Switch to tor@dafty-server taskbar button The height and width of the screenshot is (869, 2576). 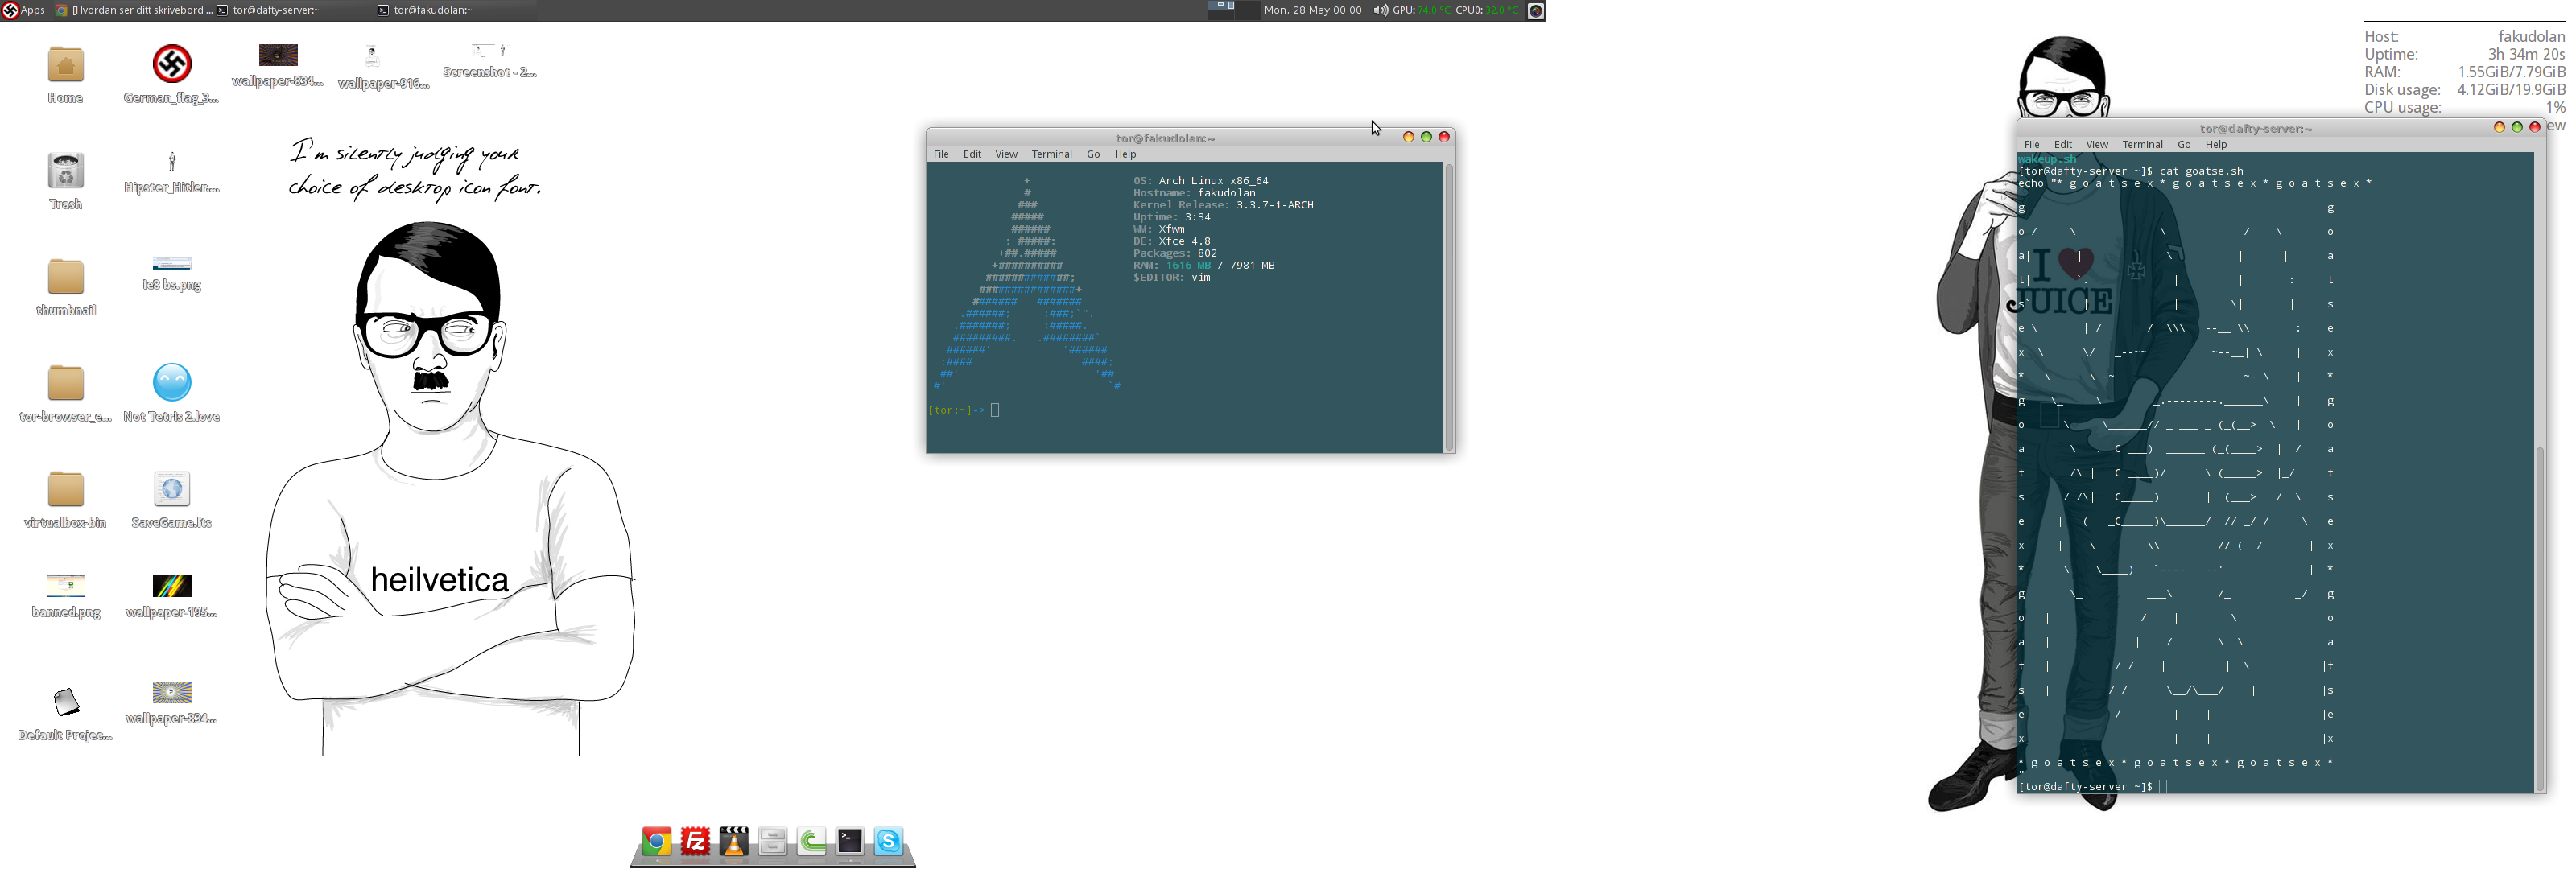pos(268,10)
